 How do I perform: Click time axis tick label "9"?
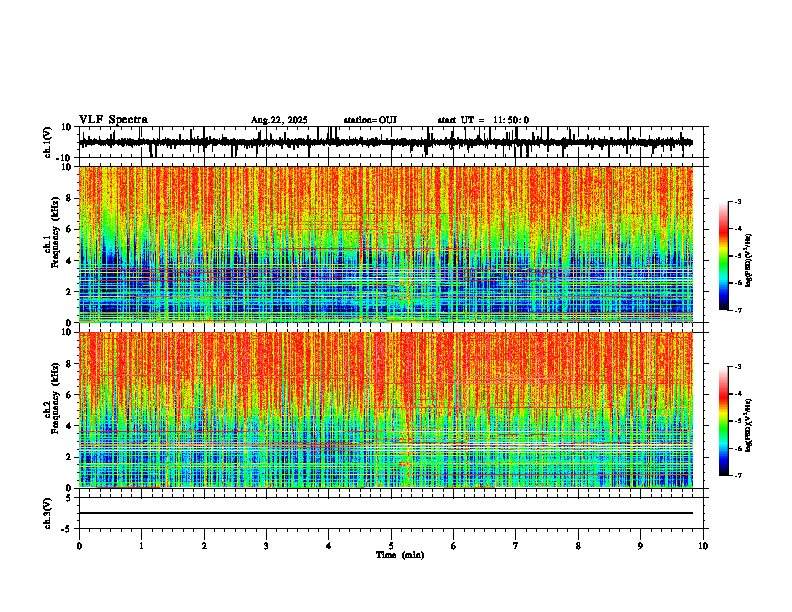[x=640, y=546]
